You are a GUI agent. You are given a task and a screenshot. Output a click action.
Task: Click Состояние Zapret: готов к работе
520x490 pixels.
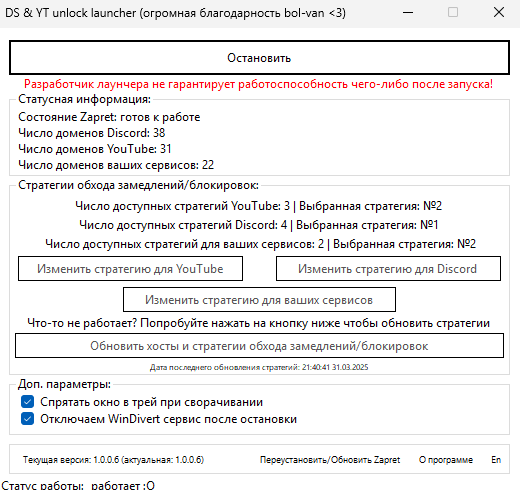click(109, 117)
